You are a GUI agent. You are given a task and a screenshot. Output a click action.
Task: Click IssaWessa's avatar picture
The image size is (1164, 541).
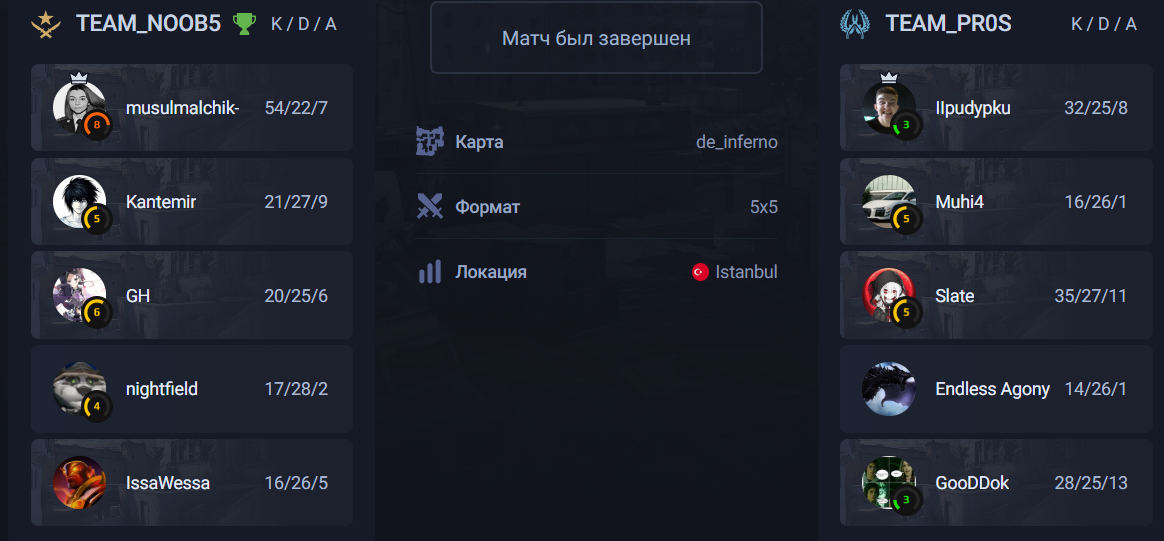(79, 483)
